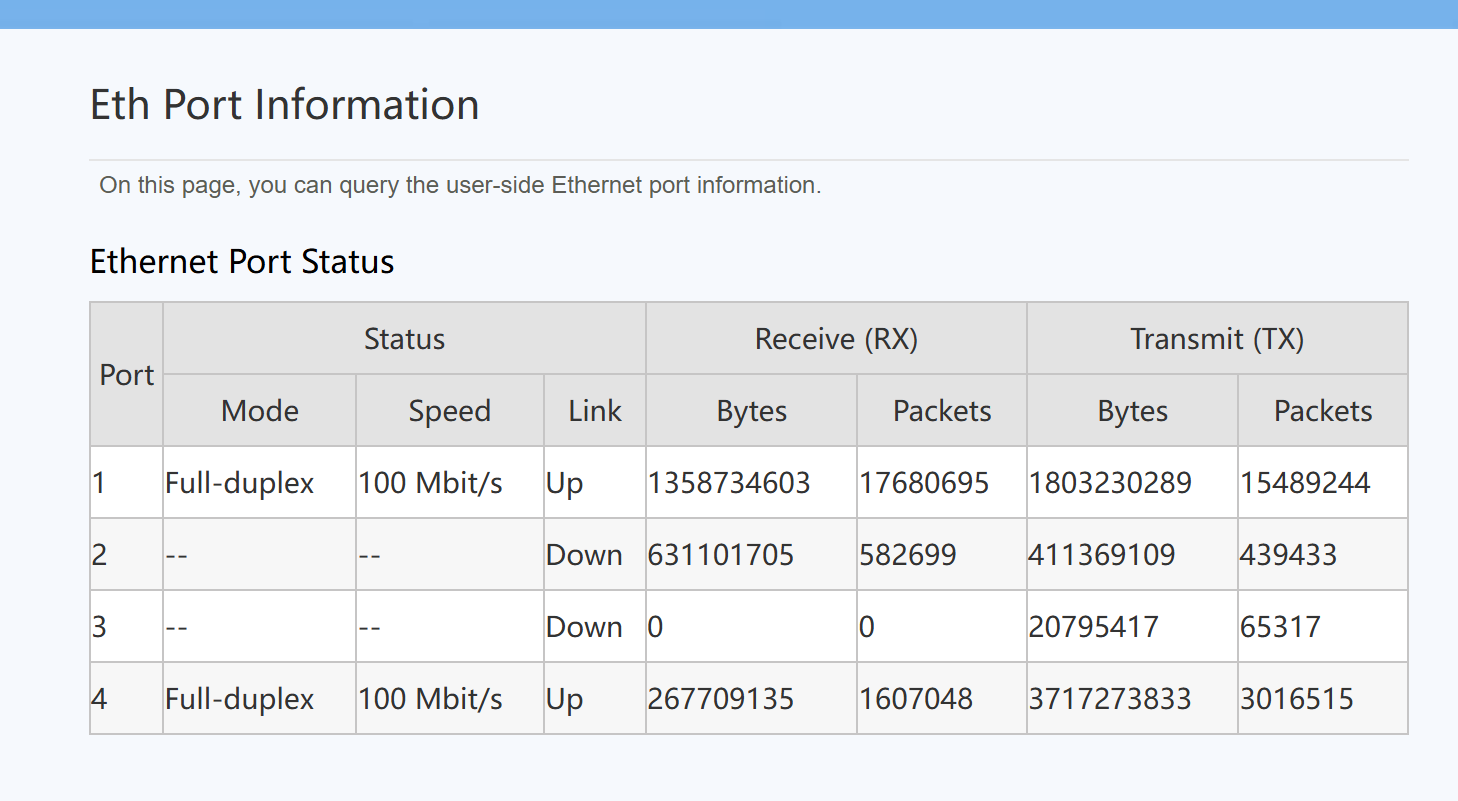Click port 3's "Down" link status
This screenshot has width=1458, height=801.
click(595, 627)
